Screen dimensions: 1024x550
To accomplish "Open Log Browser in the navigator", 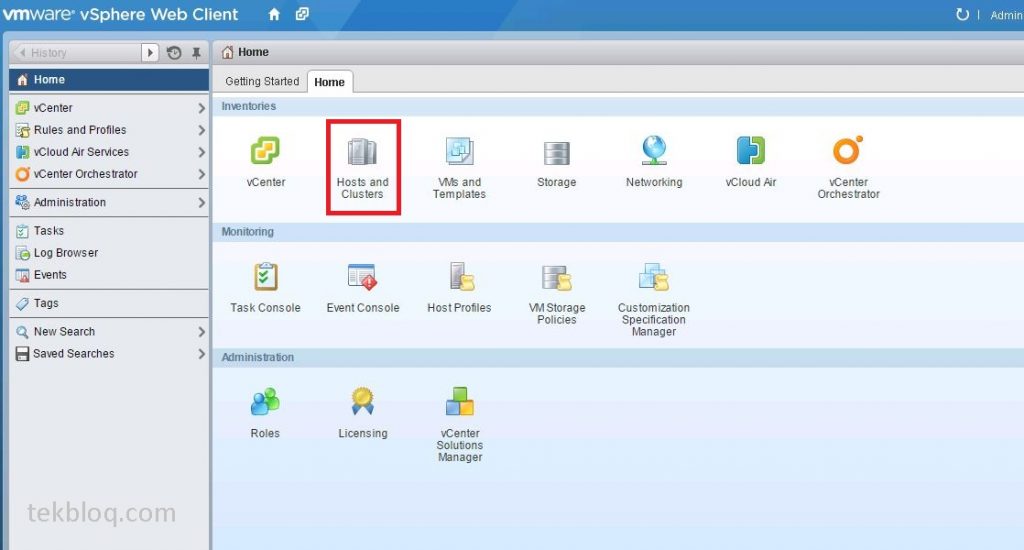I will click(109, 253).
